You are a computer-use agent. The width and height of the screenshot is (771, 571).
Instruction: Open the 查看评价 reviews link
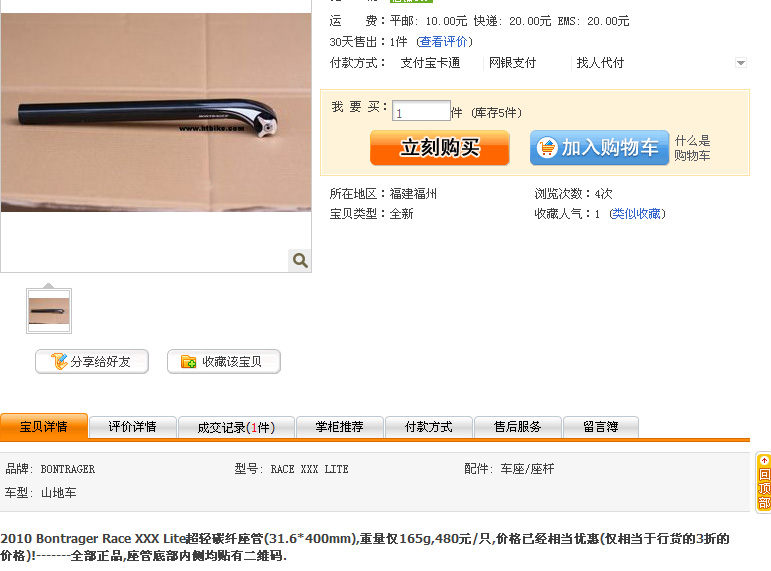(444, 42)
